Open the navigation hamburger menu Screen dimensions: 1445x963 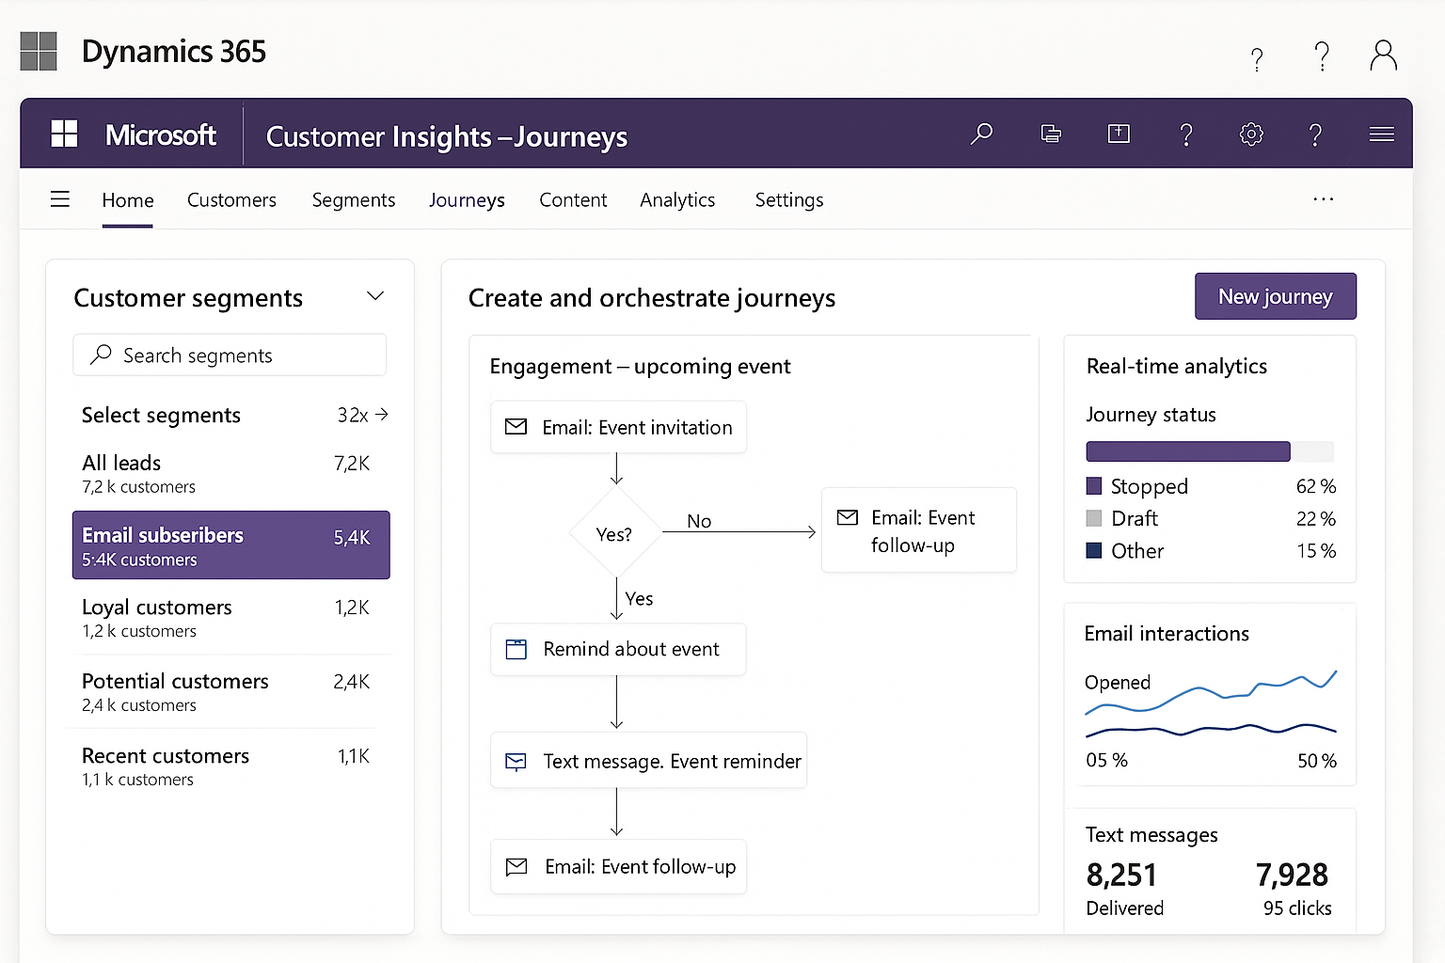pos(60,199)
